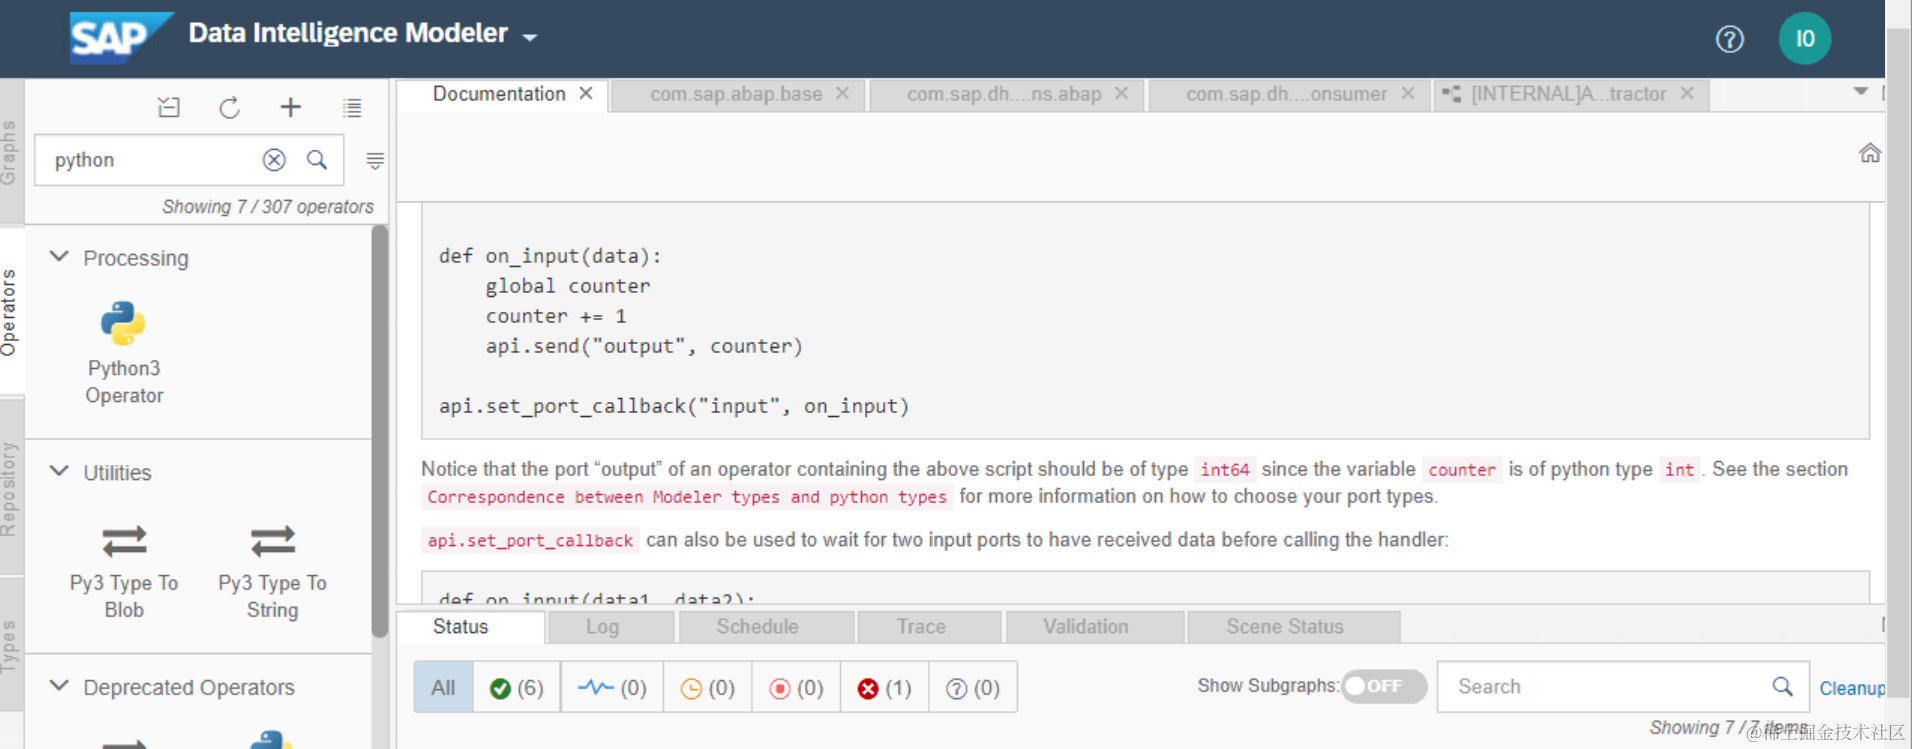Select the Trace bottom tab

[929, 627]
